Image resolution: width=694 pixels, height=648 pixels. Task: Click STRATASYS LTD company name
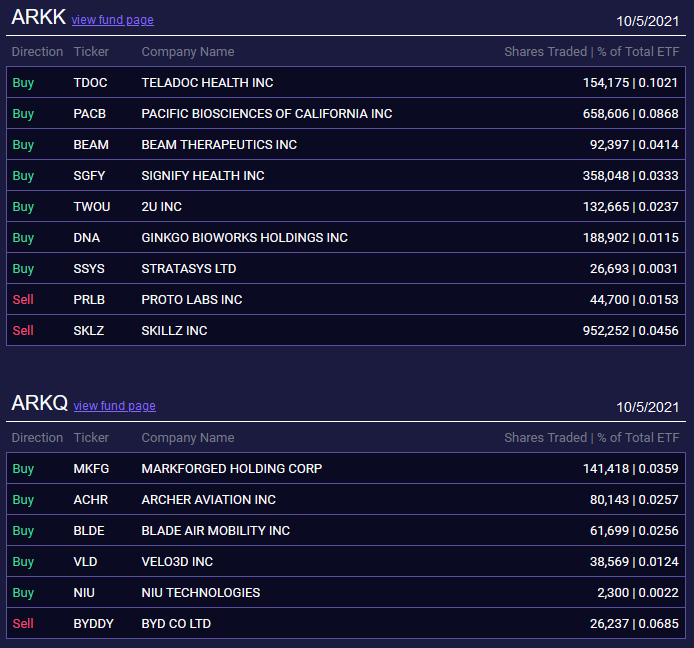click(189, 269)
